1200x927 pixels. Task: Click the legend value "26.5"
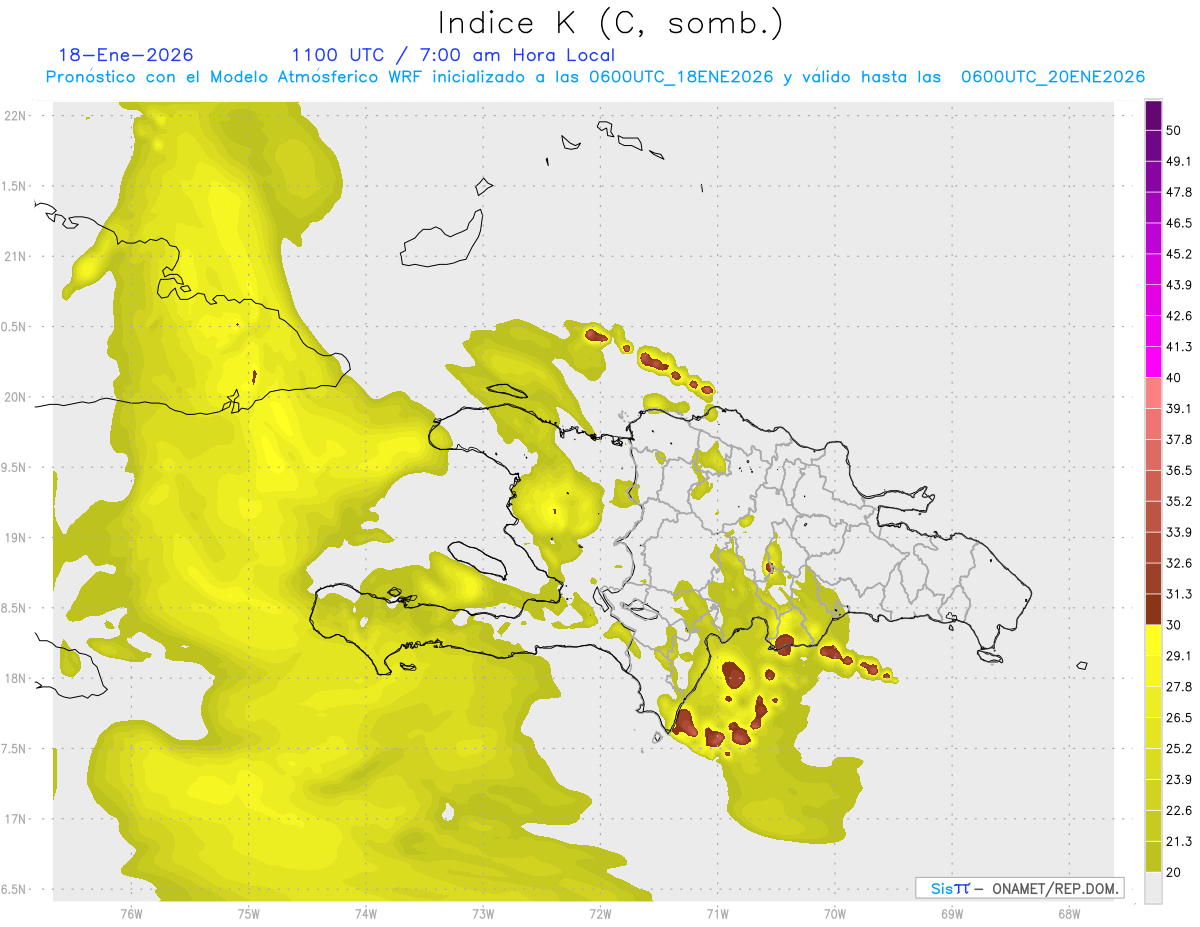click(1179, 718)
